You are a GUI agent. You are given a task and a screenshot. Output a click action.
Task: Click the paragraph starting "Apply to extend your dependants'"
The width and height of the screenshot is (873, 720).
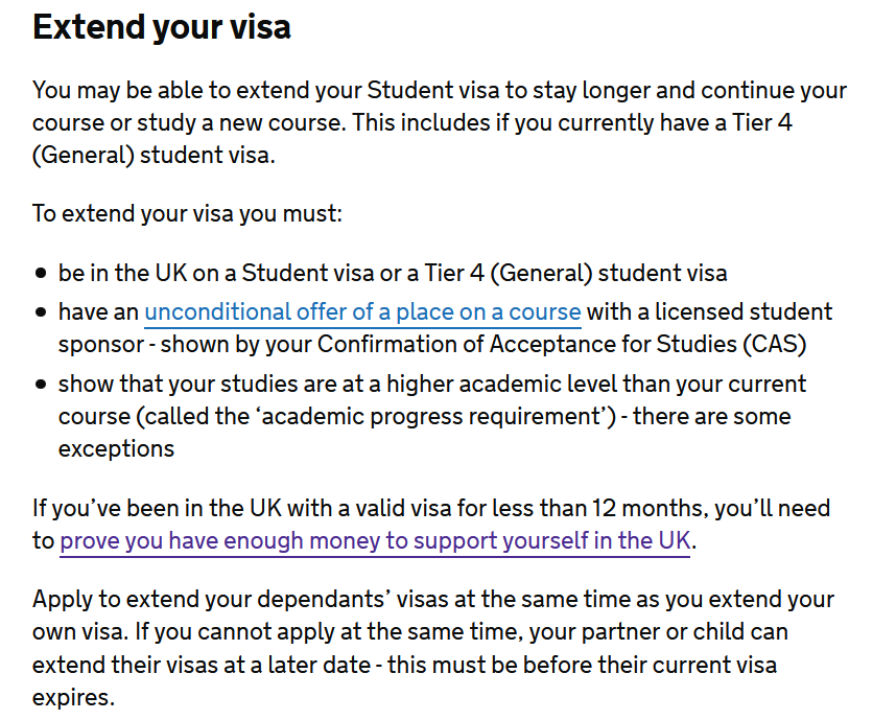[432, 632]
